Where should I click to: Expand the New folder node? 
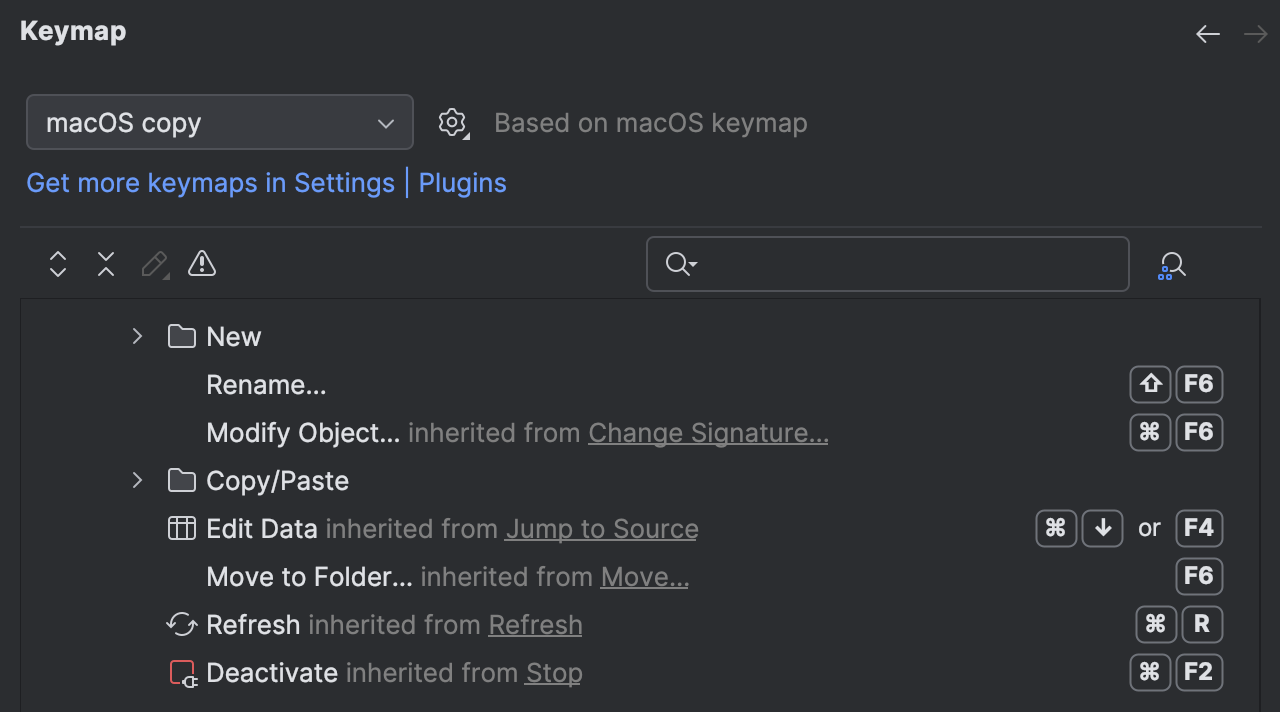click(137, 336)
